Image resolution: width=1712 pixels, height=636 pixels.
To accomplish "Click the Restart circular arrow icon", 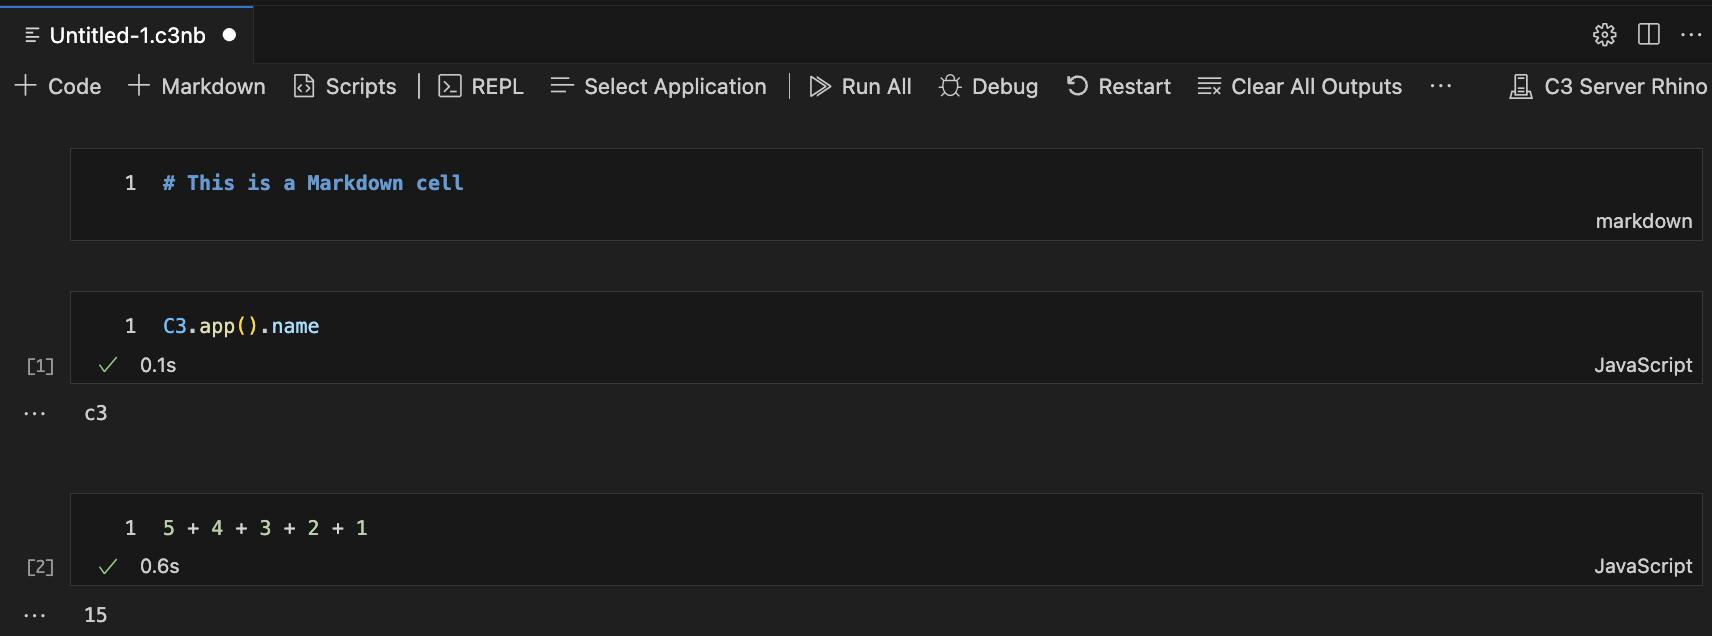I will (1077, 87).
